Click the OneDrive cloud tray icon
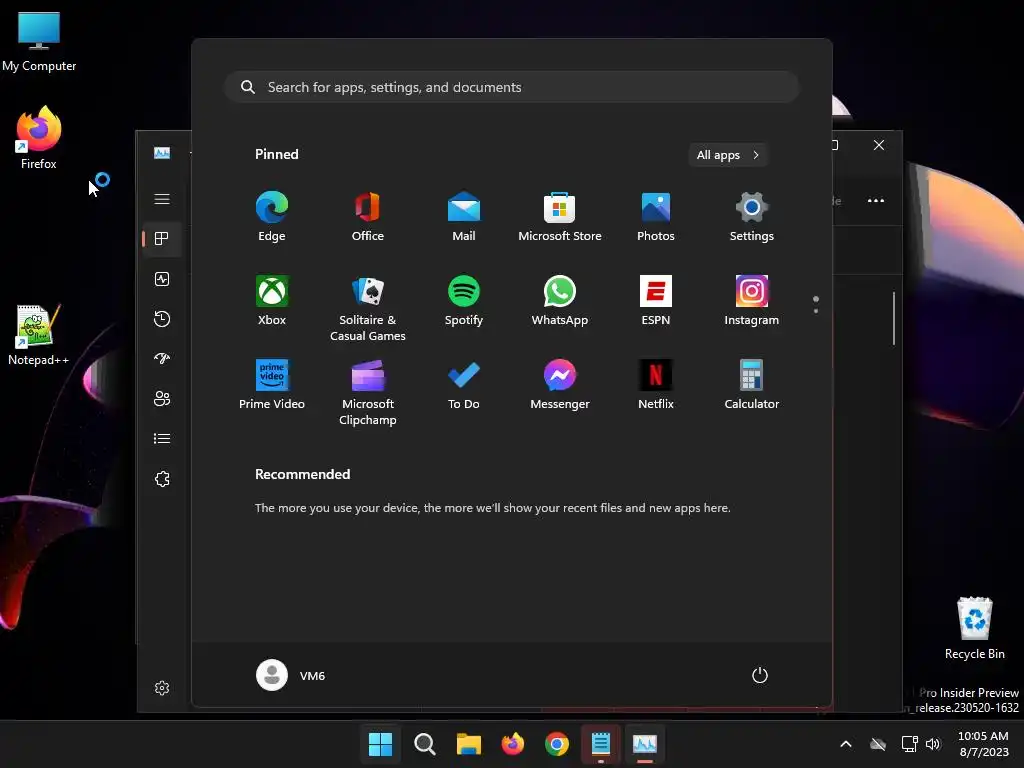1024x768 pixels. pos(878,744)
